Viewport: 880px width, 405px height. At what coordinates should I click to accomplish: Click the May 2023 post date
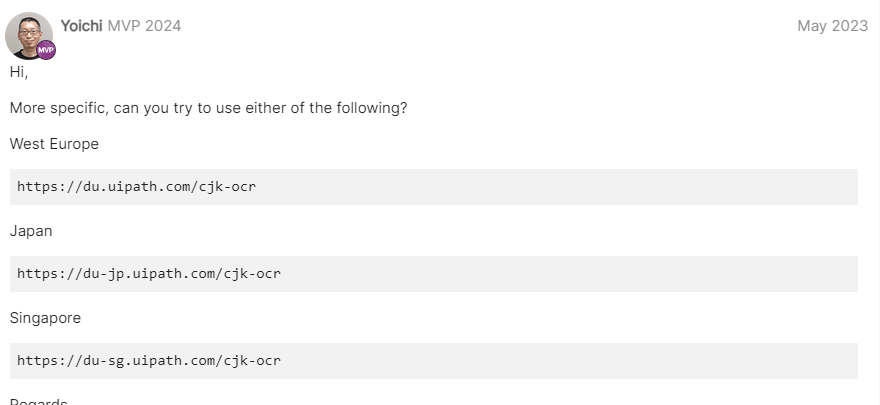click(832, 26)
